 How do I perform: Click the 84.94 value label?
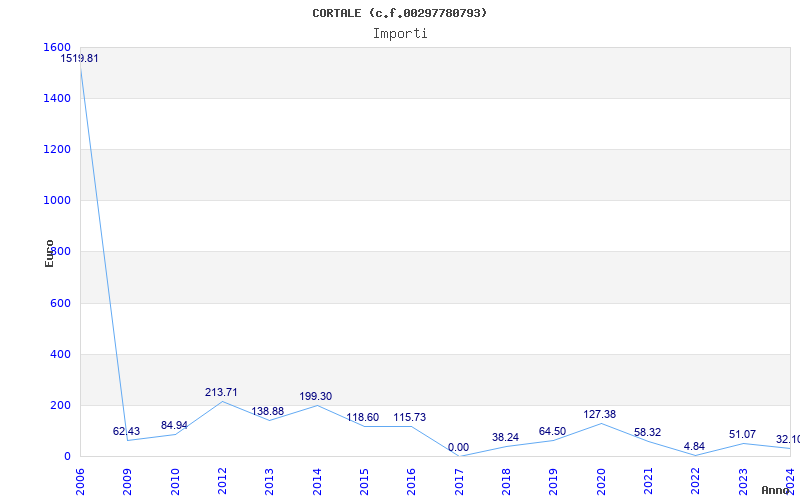click(174, 426)
